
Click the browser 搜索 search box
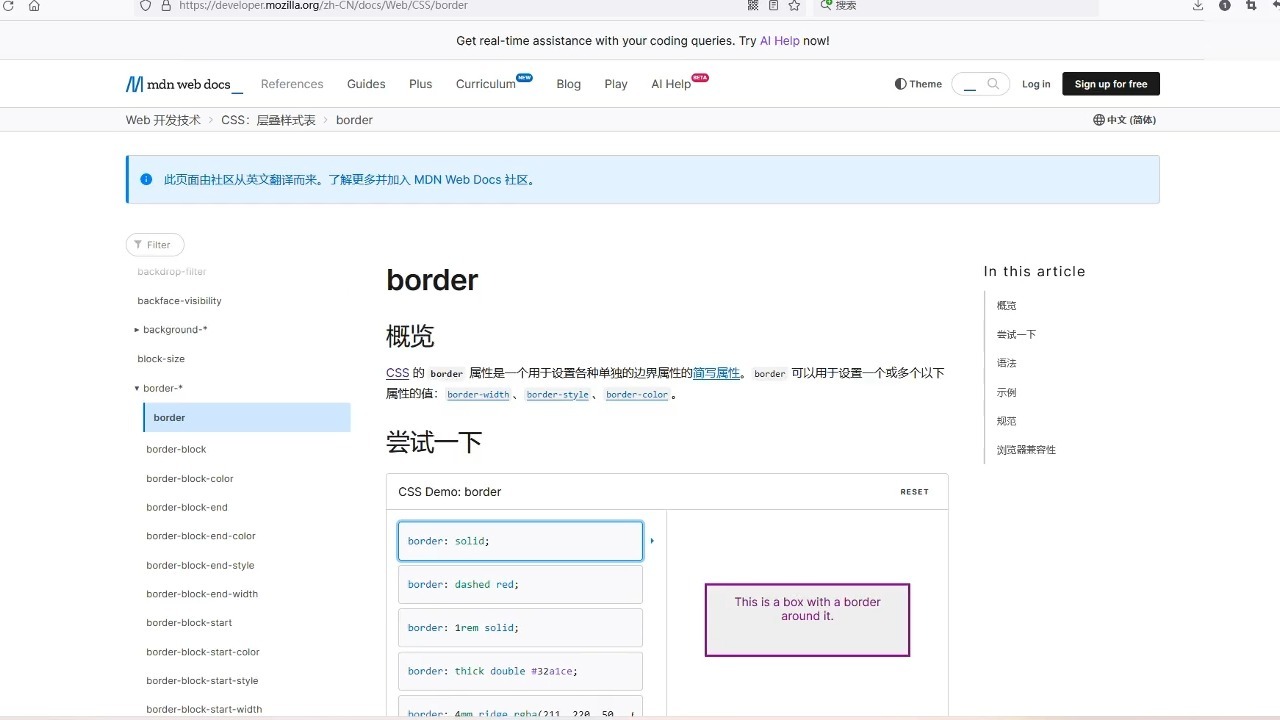click(955, 6)
